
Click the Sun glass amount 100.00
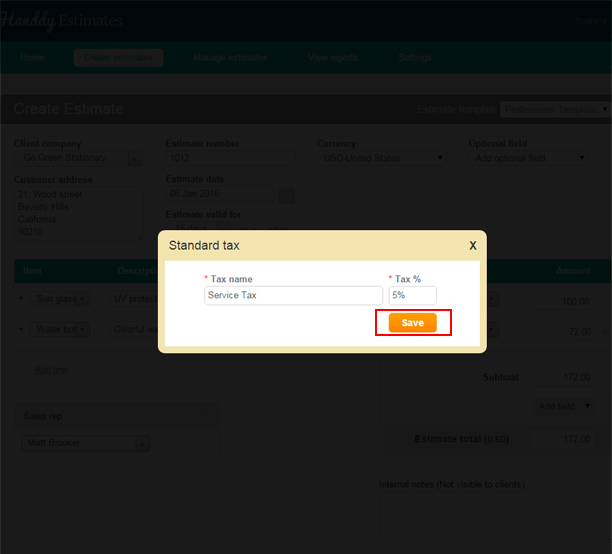tap(576, 301)
